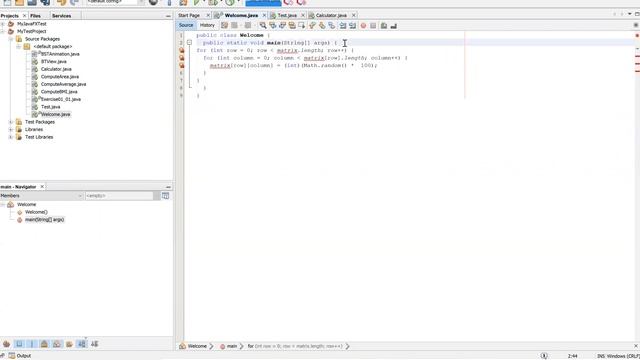Expand the Libraries node
This screenshot has width=640, height=360.
click(11, 129)
